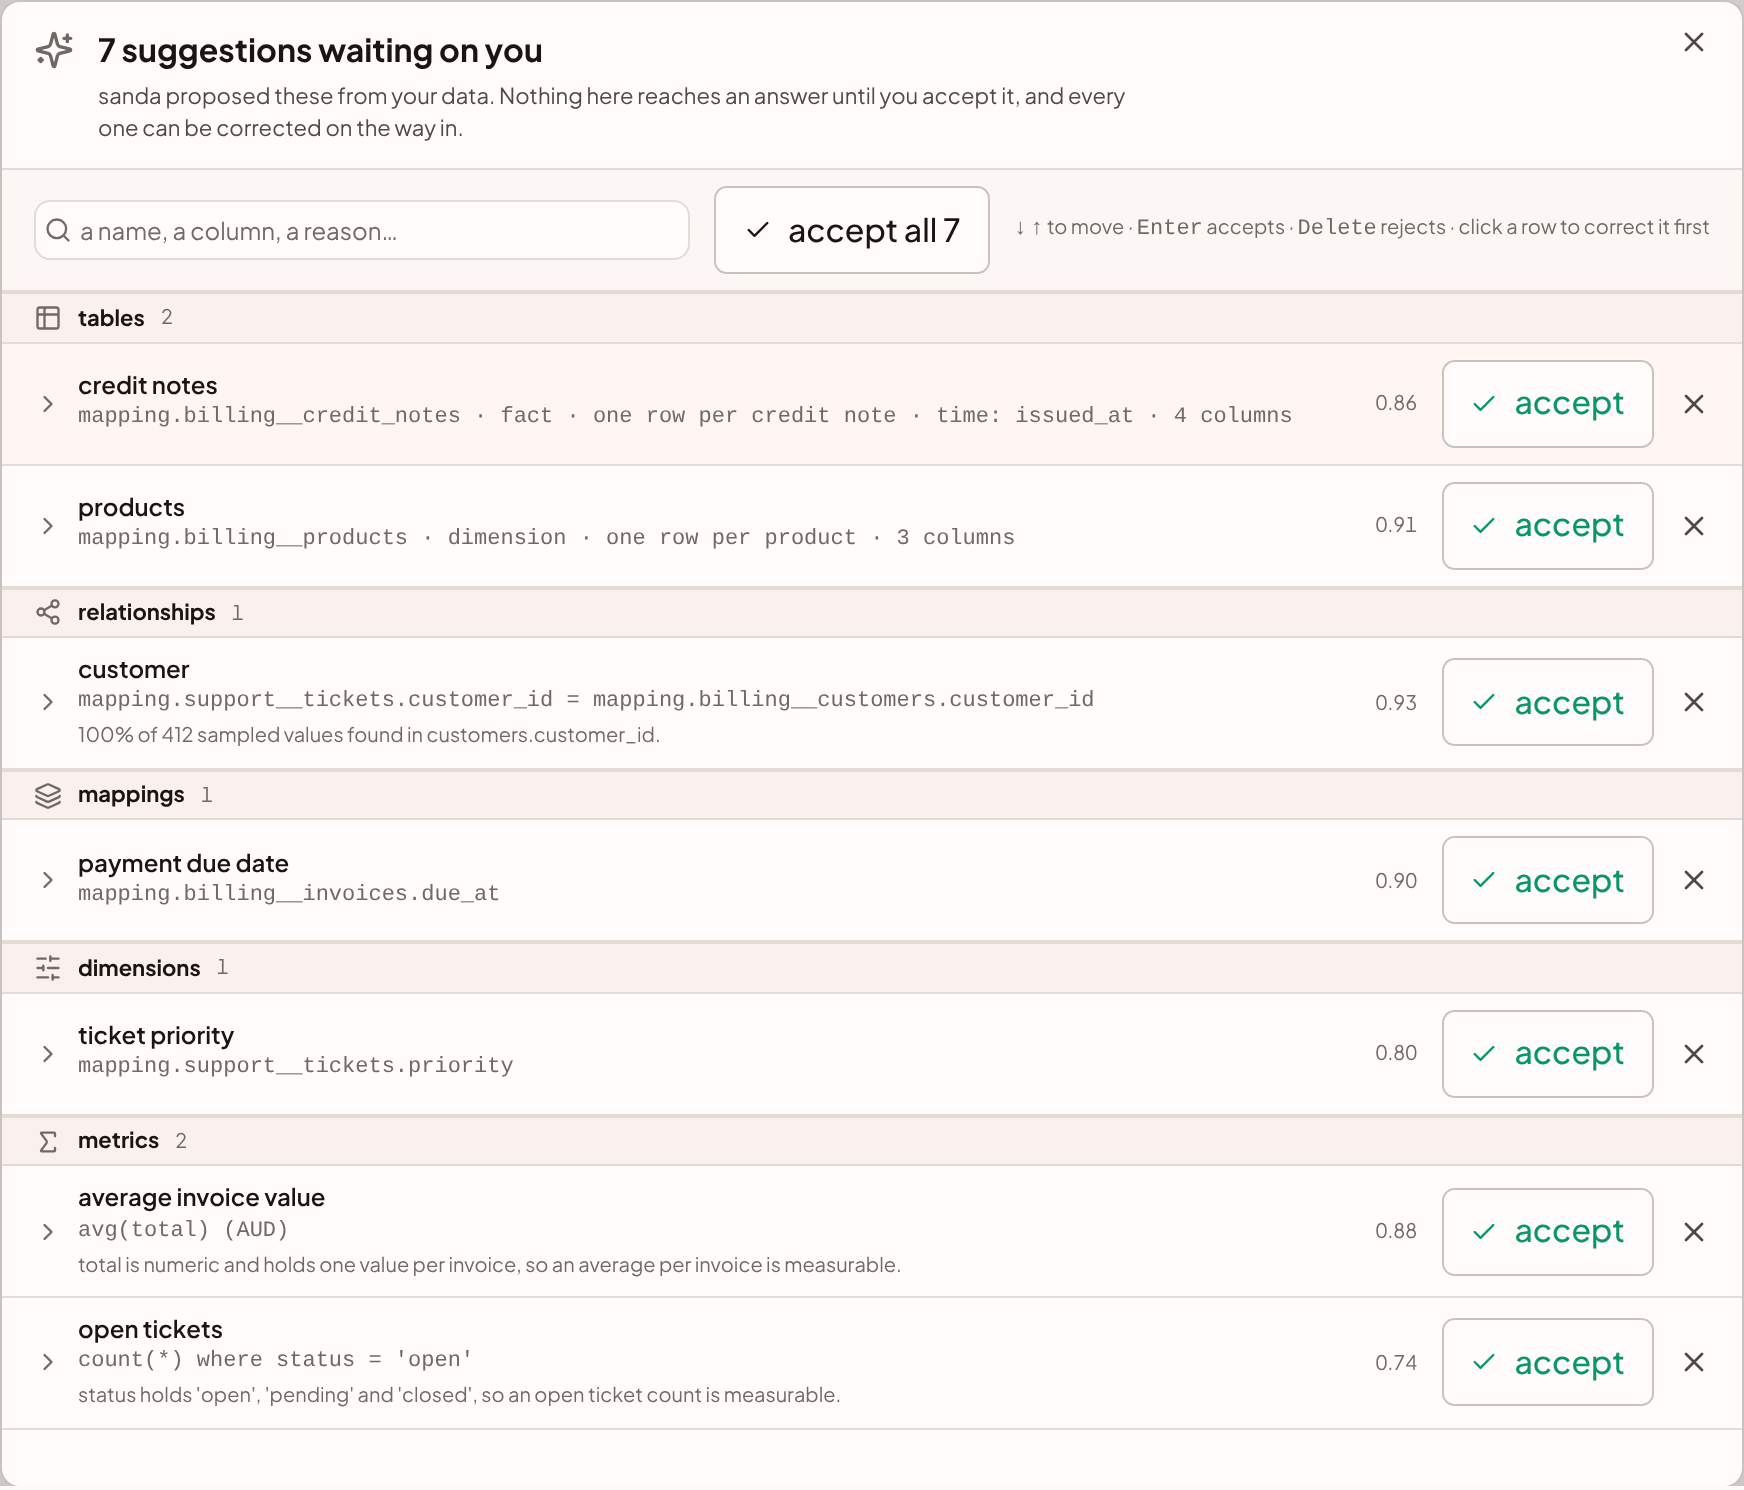Accept the credit notes table
Screen dimensions: 1744x1490
[x=1547, y=404]
